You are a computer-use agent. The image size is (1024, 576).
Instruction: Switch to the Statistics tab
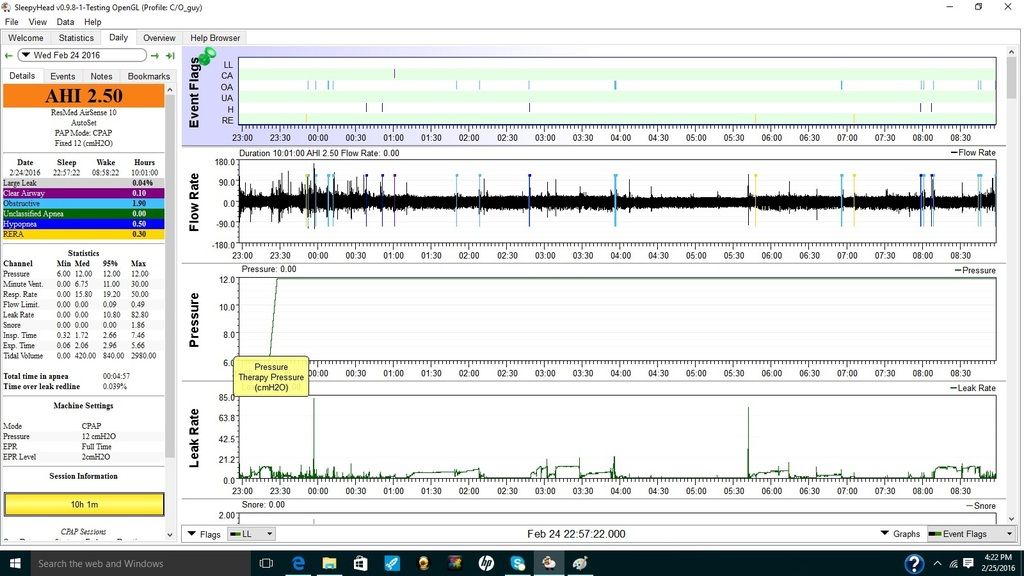click(76, 38)
